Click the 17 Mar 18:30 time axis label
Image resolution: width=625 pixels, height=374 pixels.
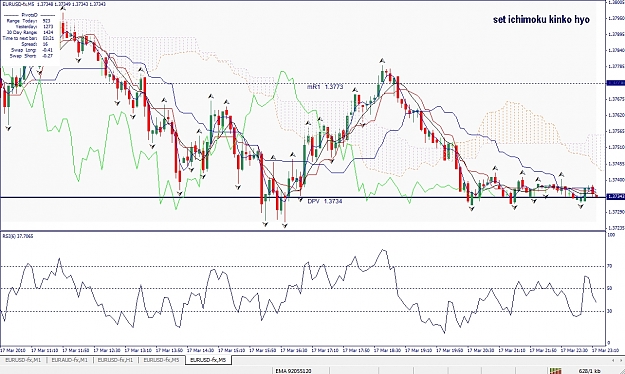coord(387,350)
